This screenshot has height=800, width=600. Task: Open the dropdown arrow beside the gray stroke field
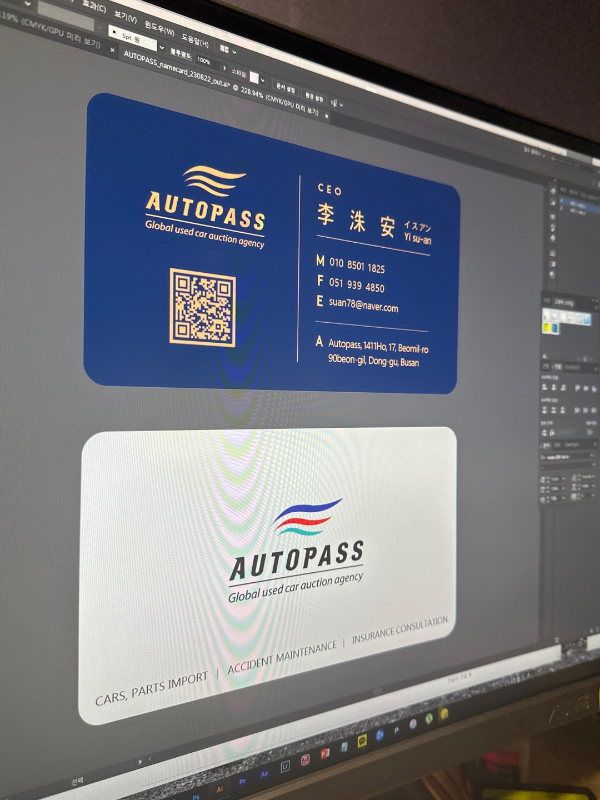coord(99,28)
